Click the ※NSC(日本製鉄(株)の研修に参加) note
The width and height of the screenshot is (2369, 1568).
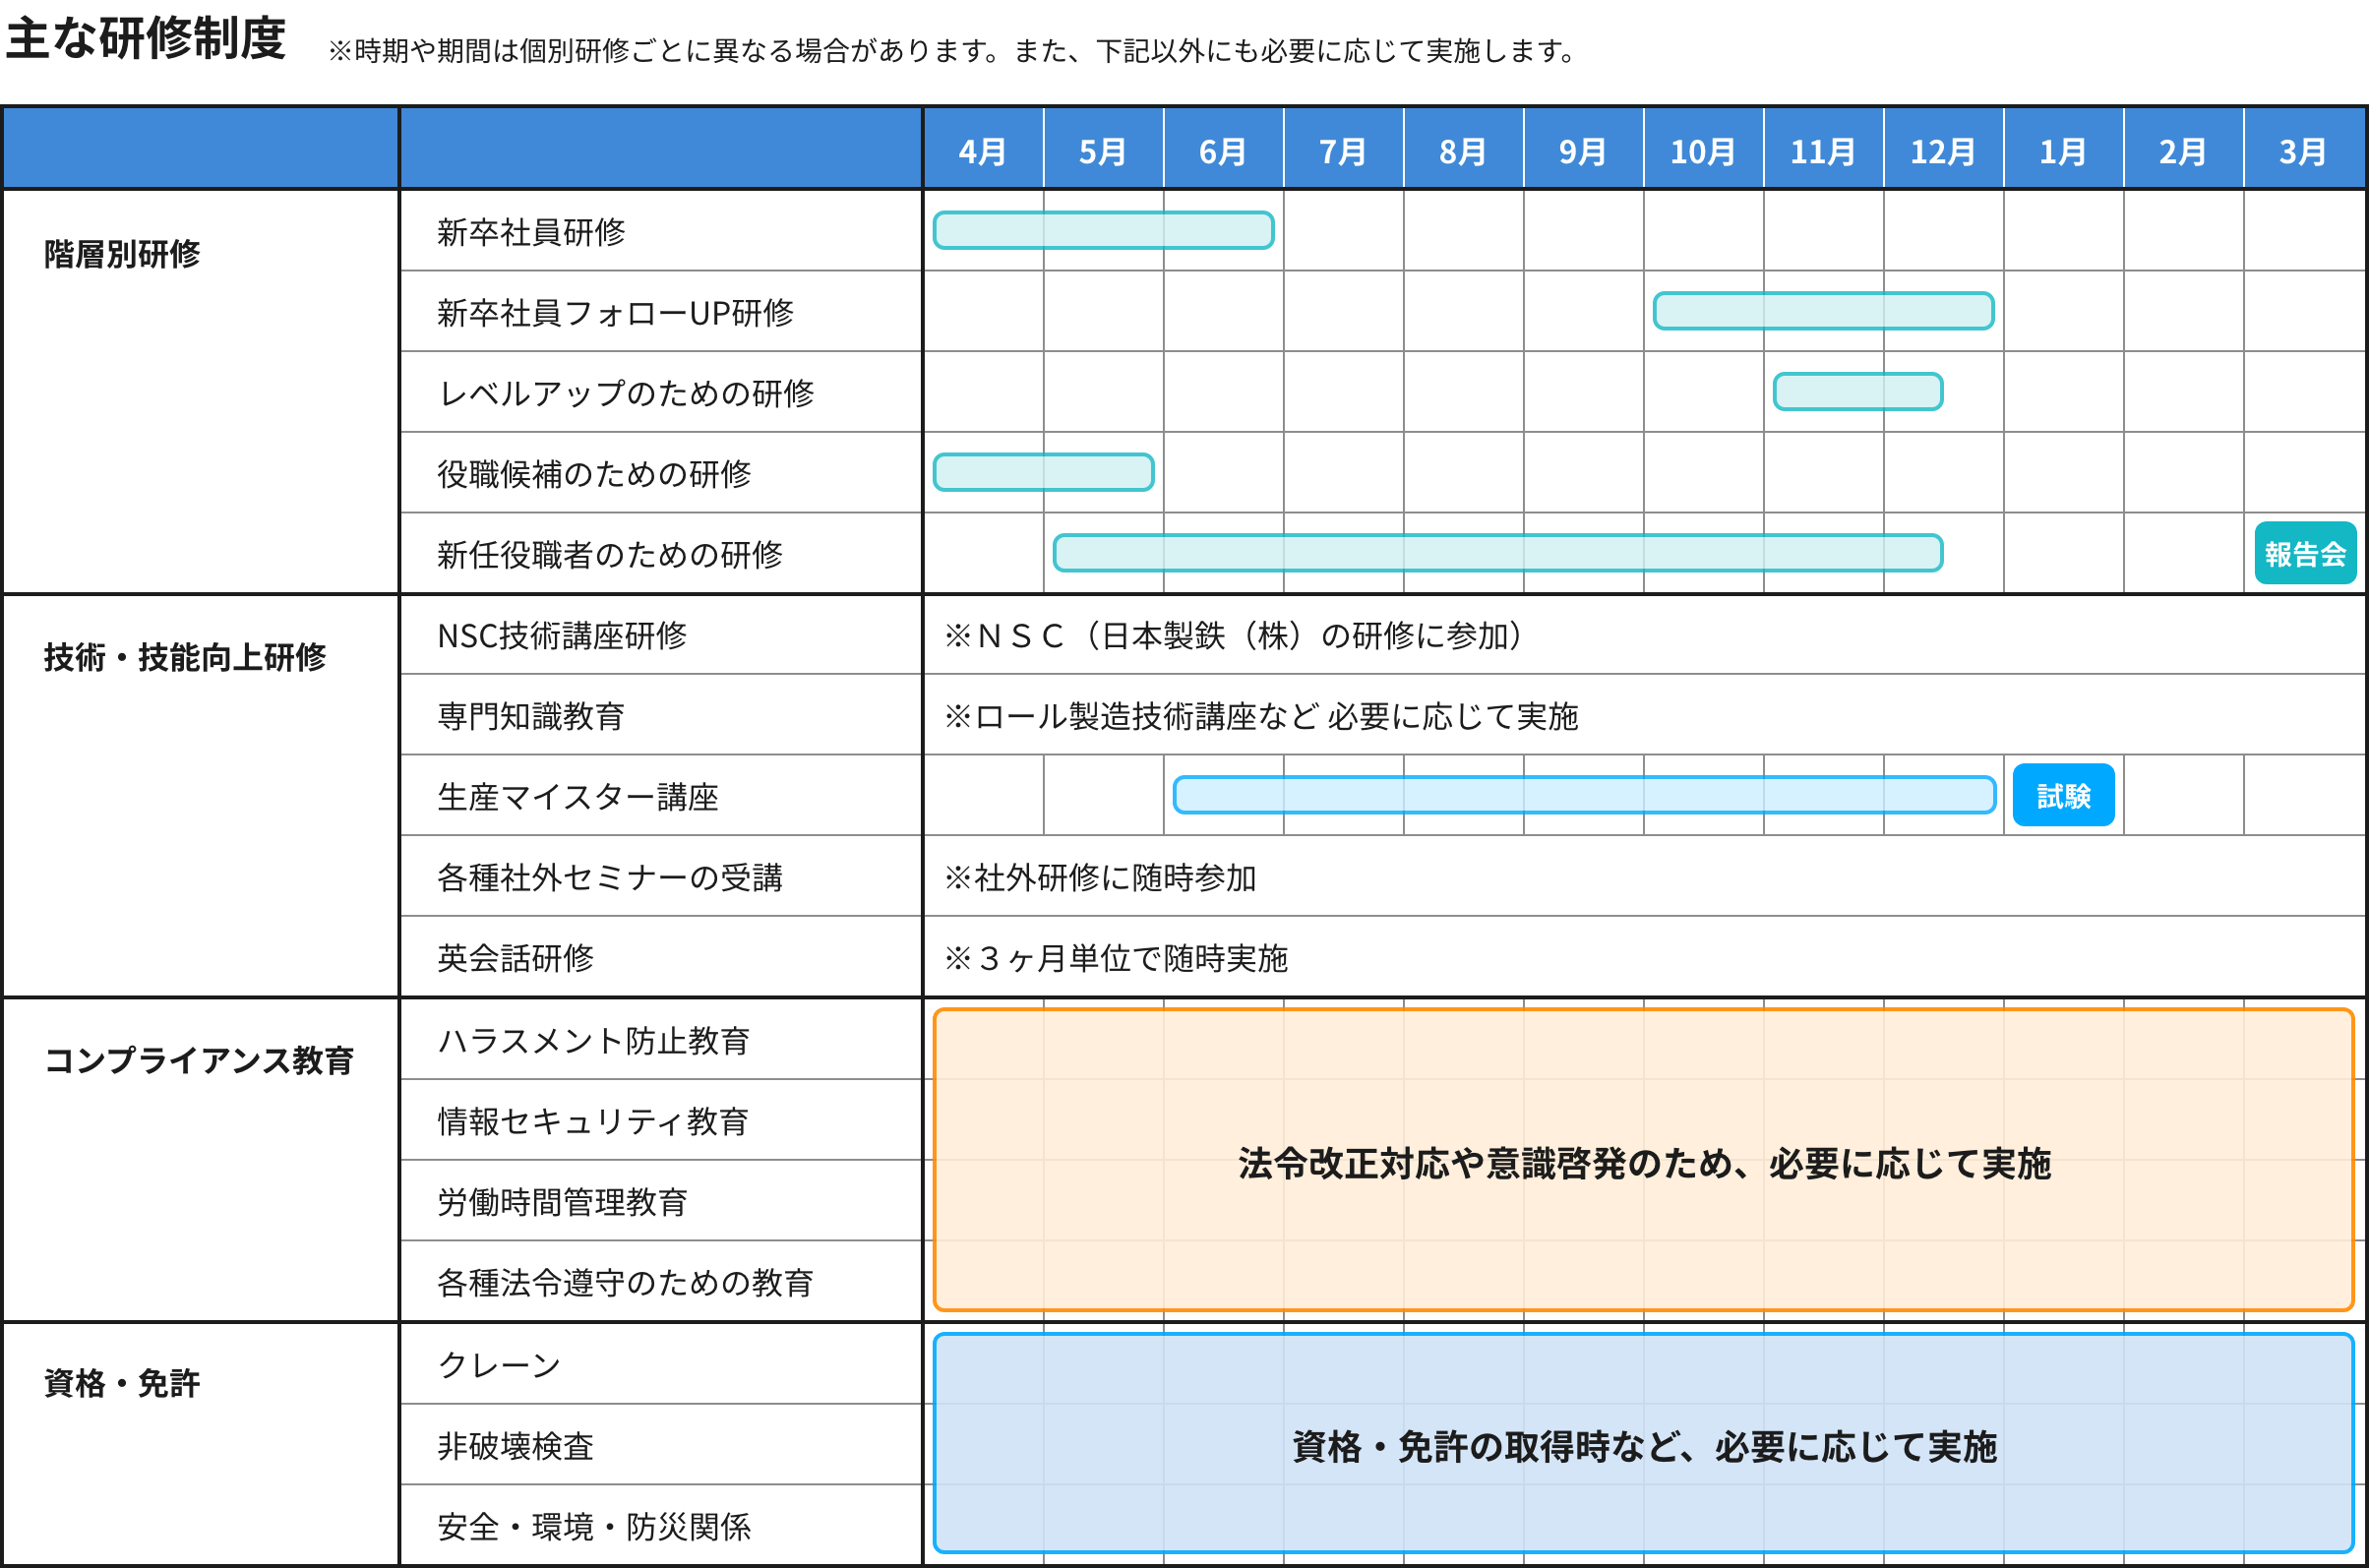coord(1235,635)
